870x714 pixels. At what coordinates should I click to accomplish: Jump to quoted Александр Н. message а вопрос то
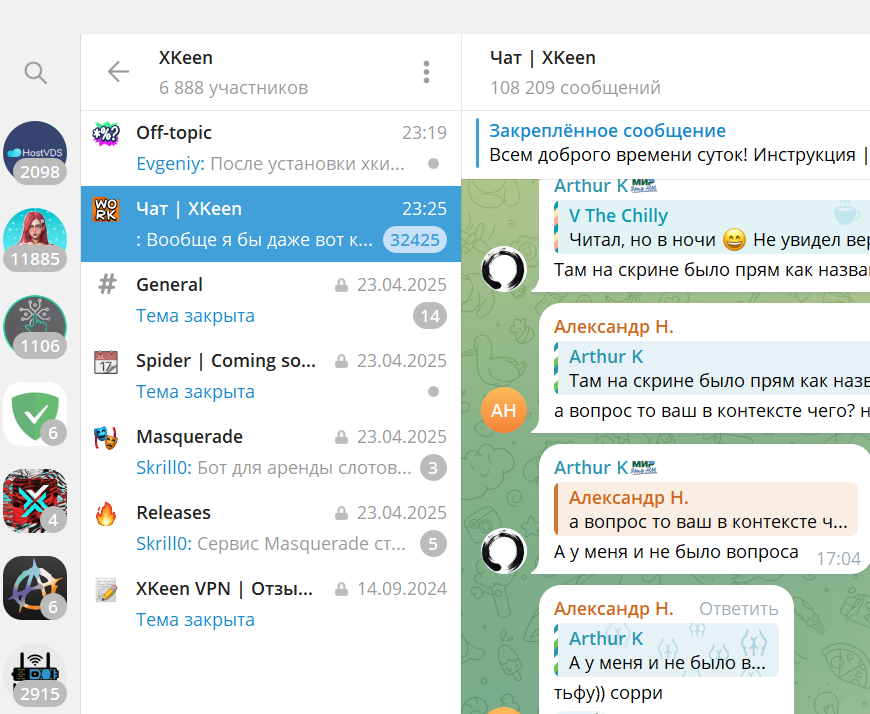706,509
